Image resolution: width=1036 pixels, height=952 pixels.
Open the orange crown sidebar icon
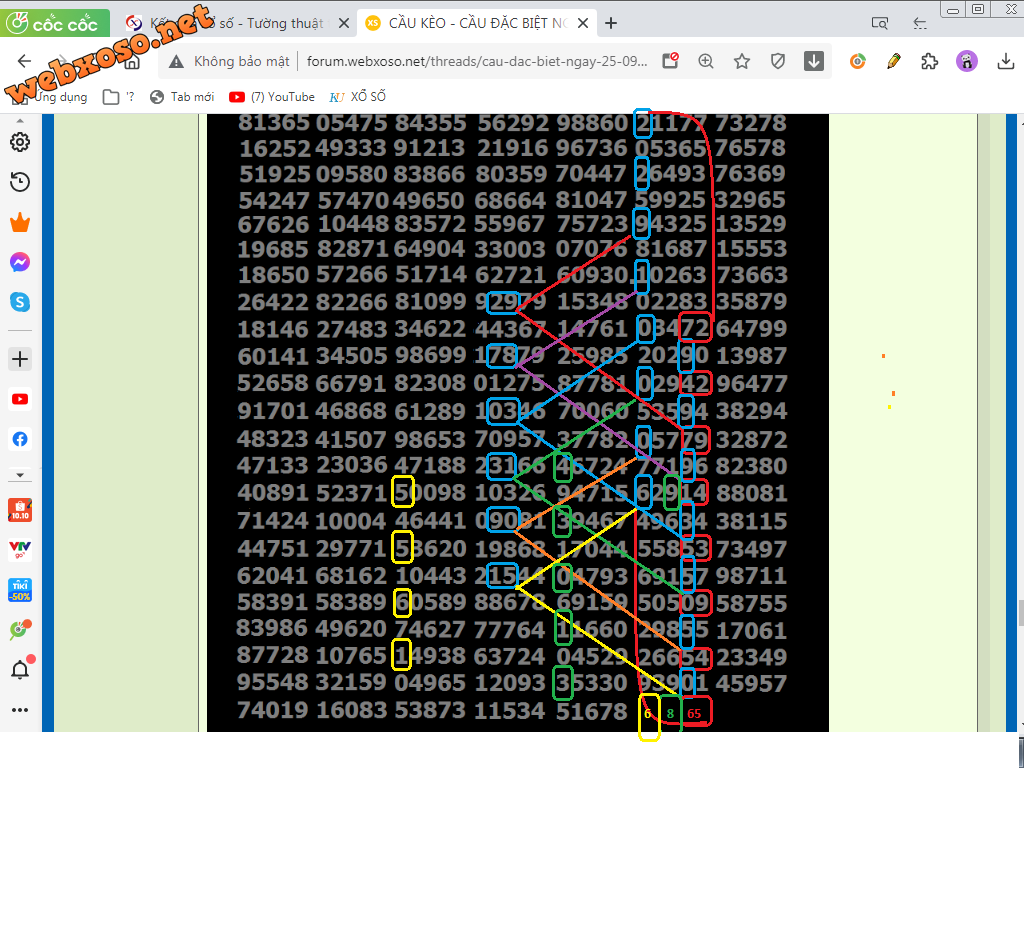(x=20, y=223)
